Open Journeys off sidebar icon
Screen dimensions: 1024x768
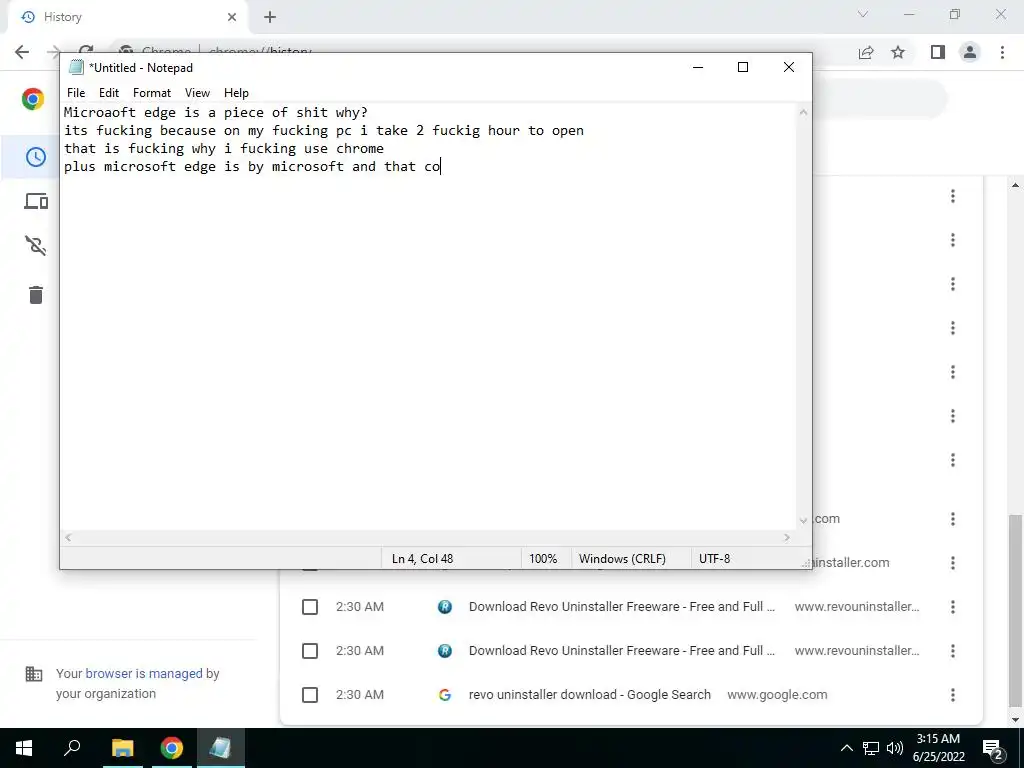[x=36, y=246]
